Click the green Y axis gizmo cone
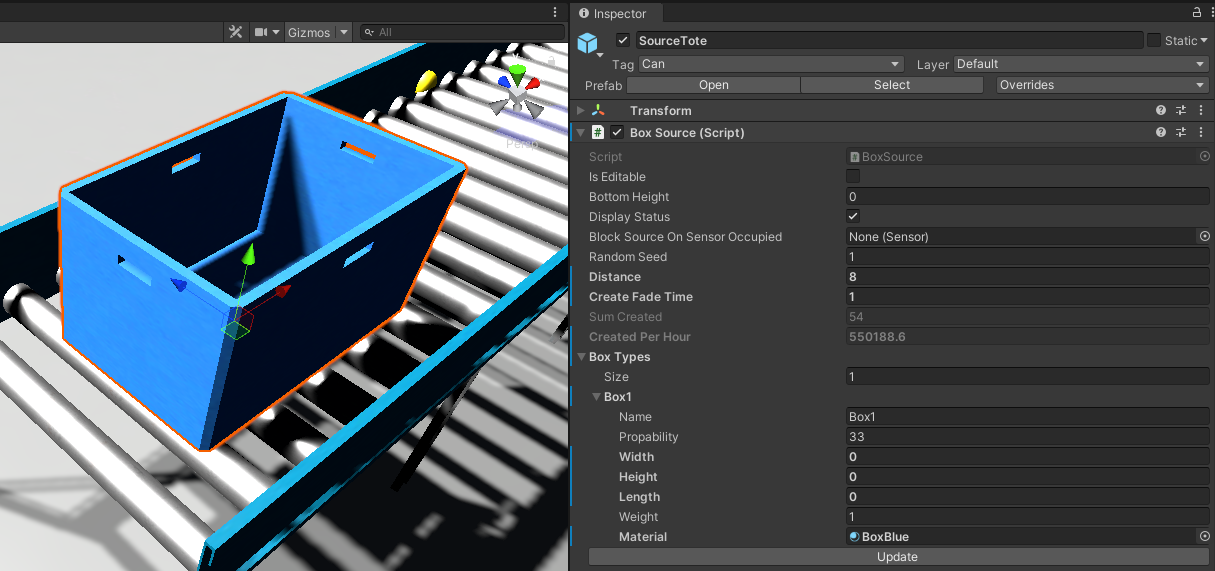The image size is (1215, 571). [x=517, y=72]
